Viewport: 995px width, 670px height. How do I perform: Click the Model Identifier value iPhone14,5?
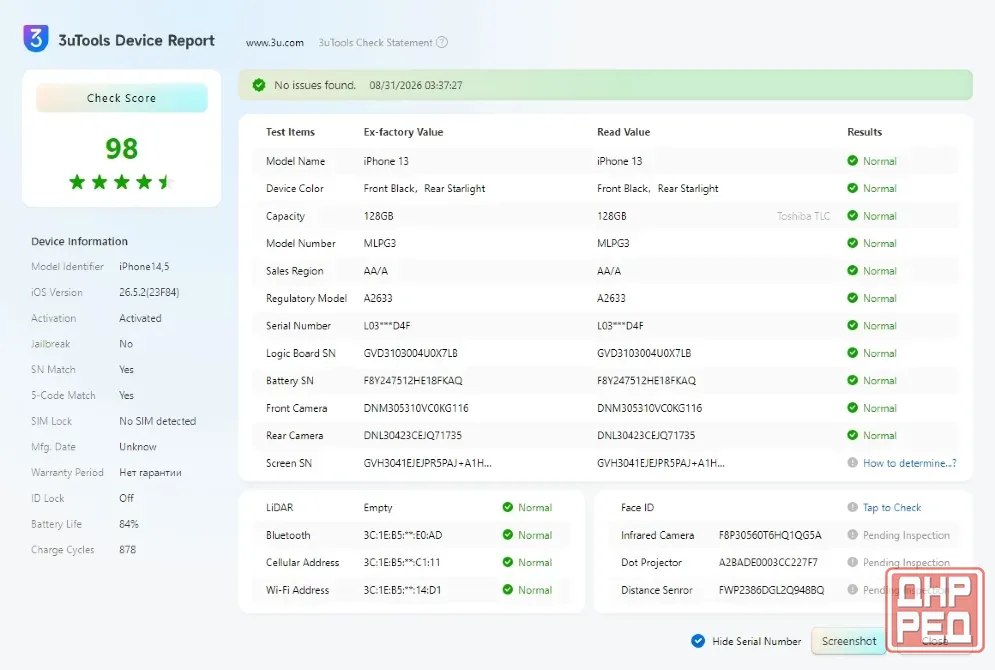[x=144, y=266]
